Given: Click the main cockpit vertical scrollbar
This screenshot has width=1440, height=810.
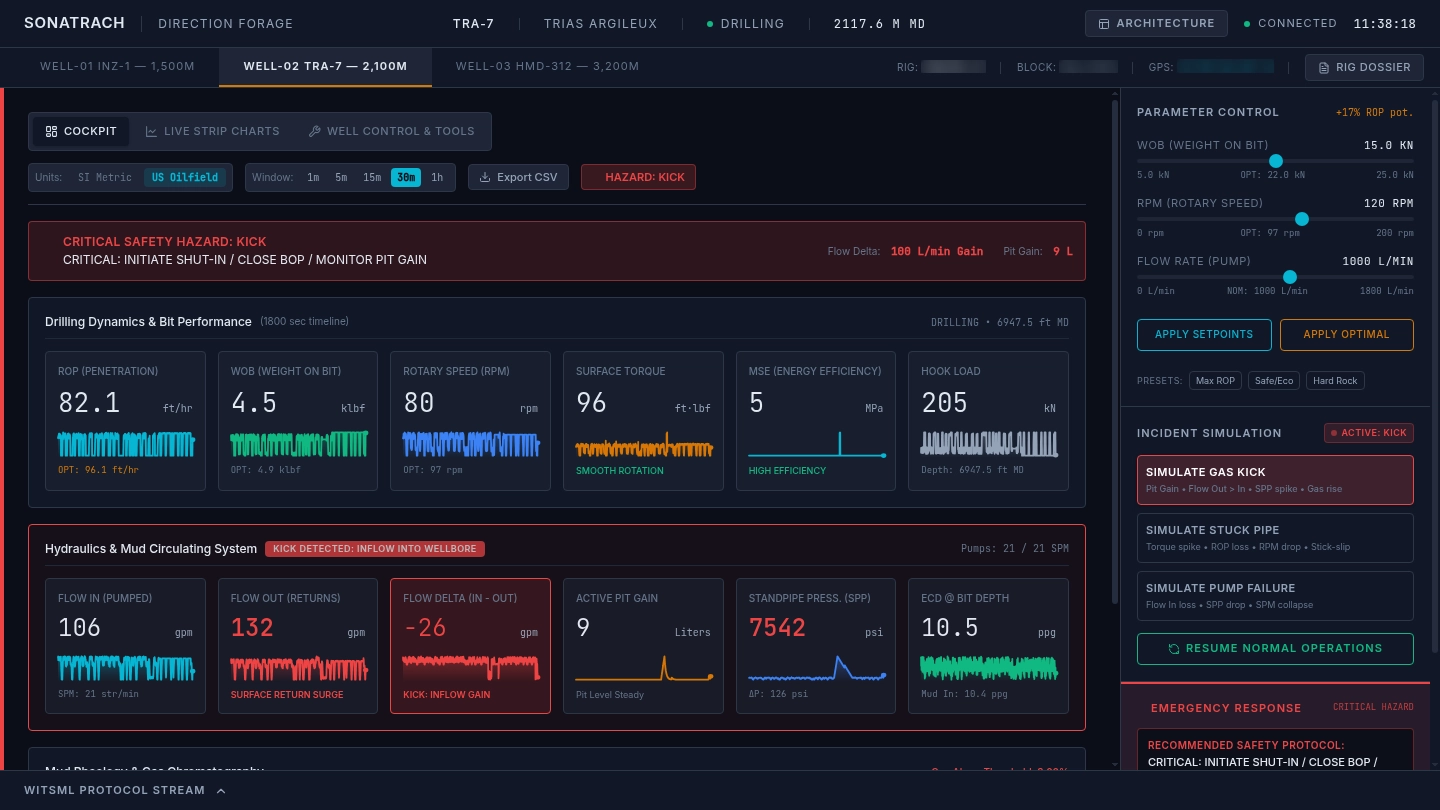Looking at the screenshot, I should click(x=1116, y=350).
